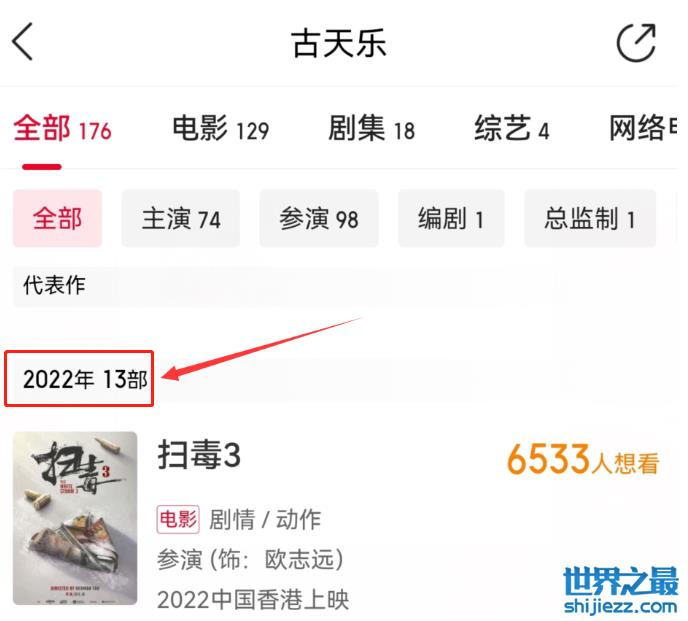Open the partially visible 网络 tab
The height and width of the screenshot is (621, 688).
click(x=643, y=129)
